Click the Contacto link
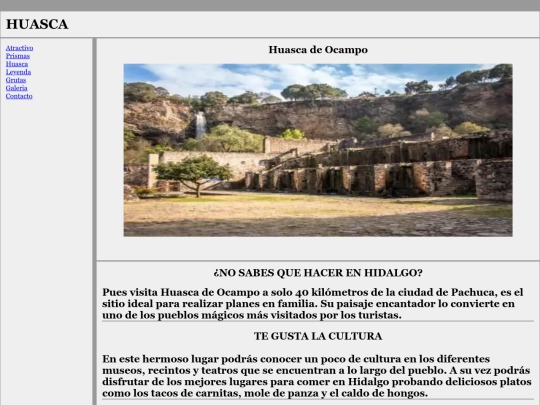 [19, 96]
